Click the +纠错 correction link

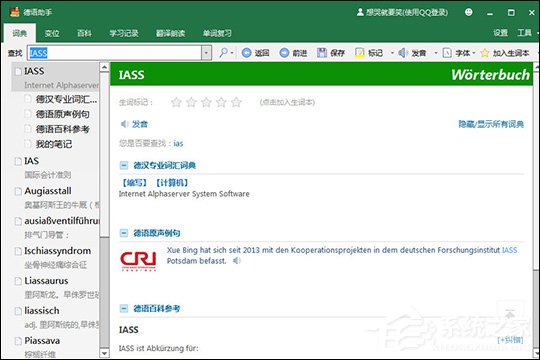[510, 340]
